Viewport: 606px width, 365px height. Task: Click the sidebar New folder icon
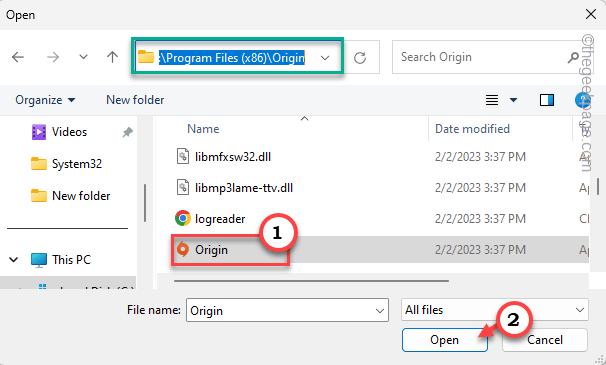(x=39, y=196)
